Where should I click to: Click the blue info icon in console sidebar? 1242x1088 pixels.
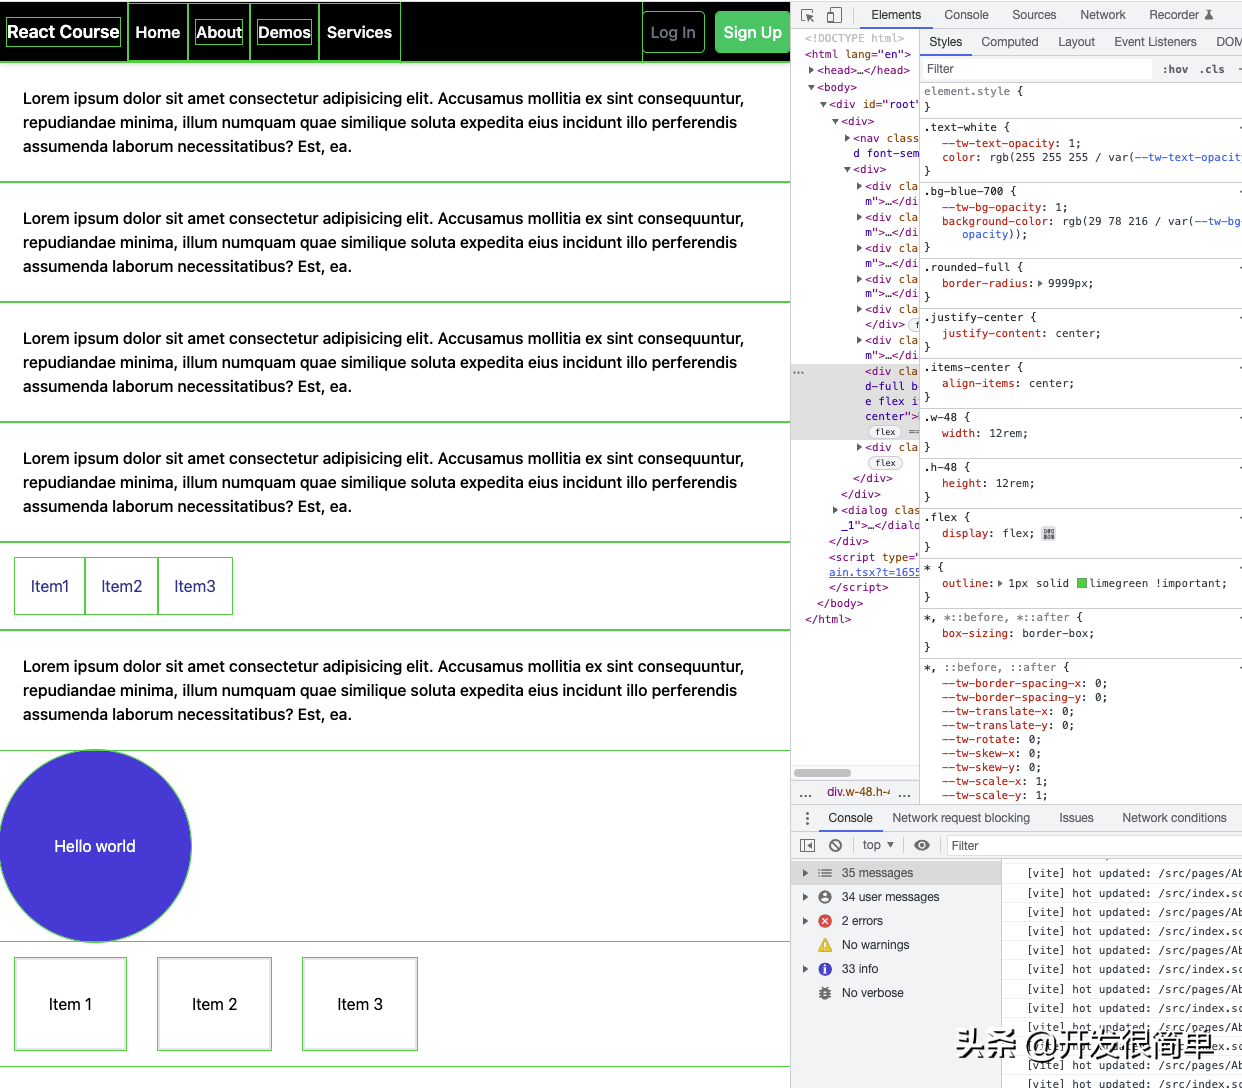[825, 969]
